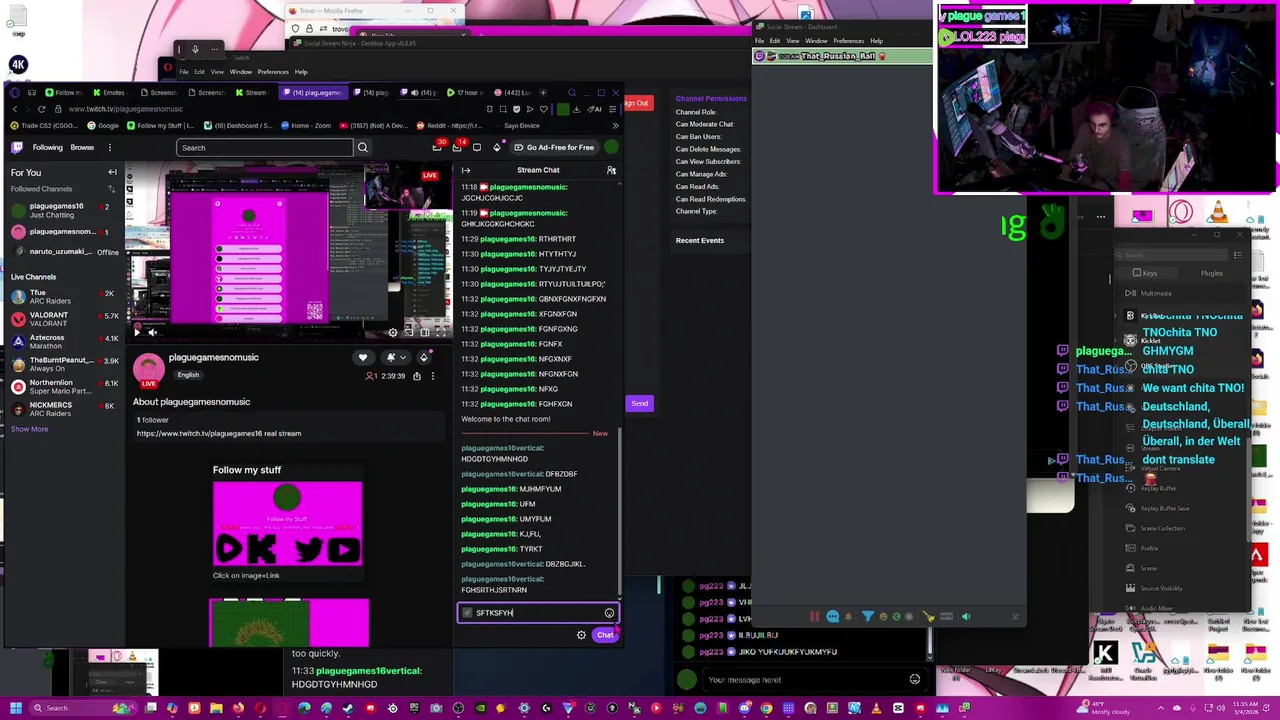This screenshot has height=720, width=1280.
Task: Focus the Twitch Search field
Action: pyautogui.click(x=265, y=148)
